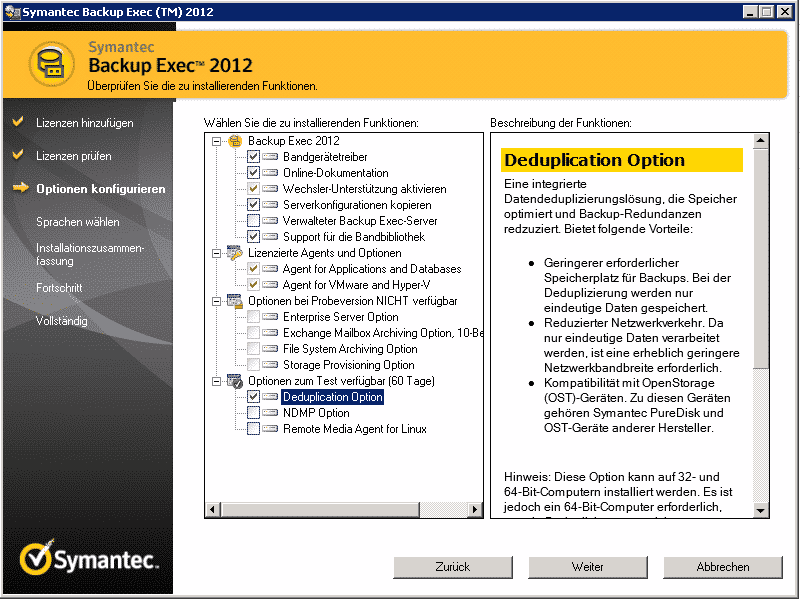Select the Deduplication Option tree row
The width and height of the screenshot is (800, 600).
(x=333, y=397)
